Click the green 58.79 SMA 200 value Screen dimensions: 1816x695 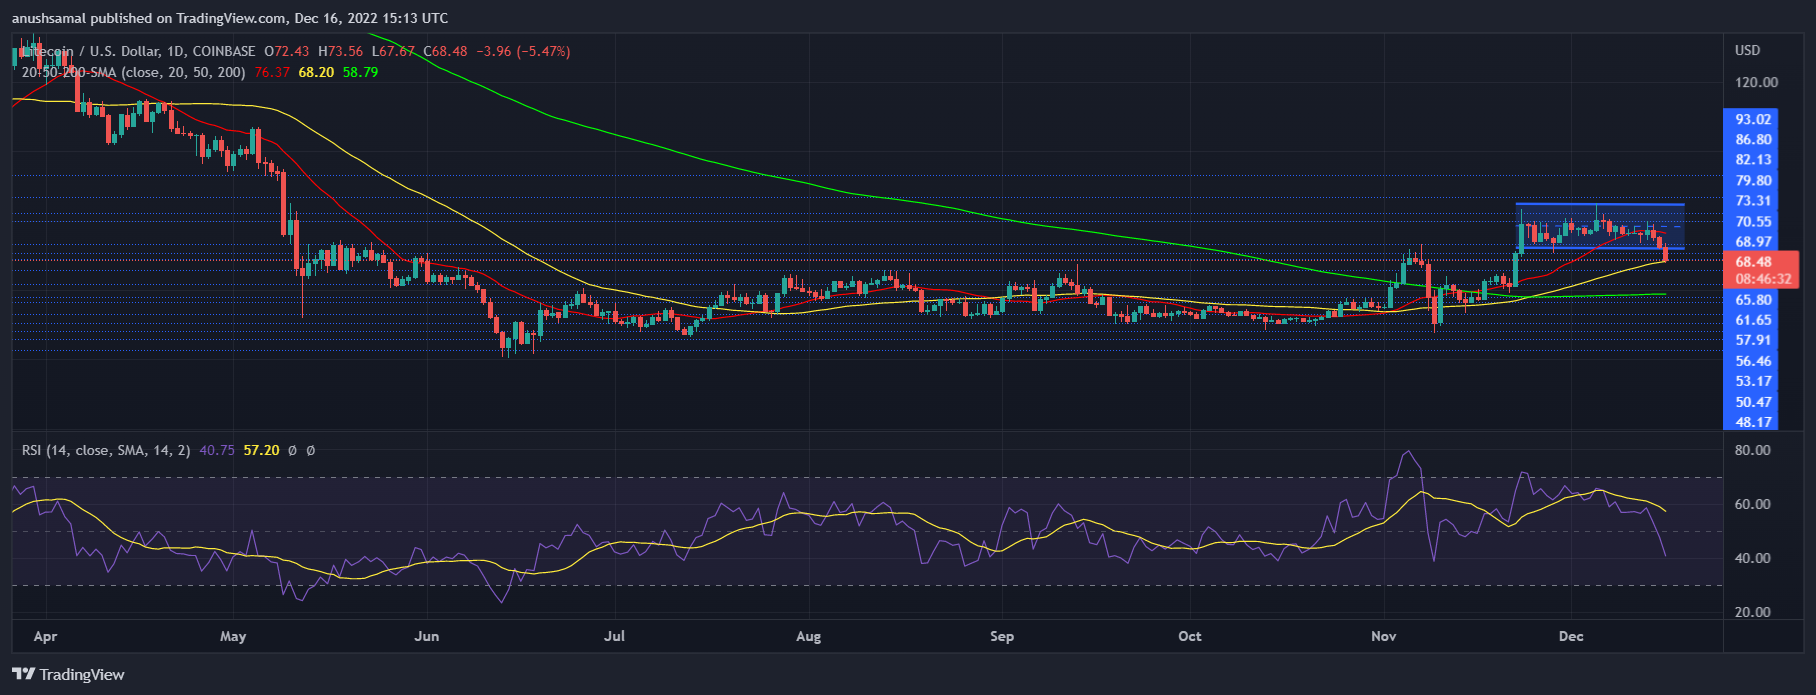coord(360,72)
